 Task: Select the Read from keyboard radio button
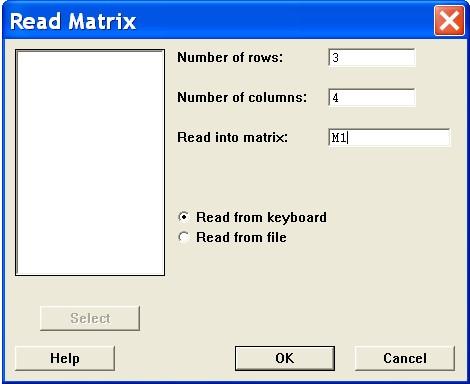point(183,217)
